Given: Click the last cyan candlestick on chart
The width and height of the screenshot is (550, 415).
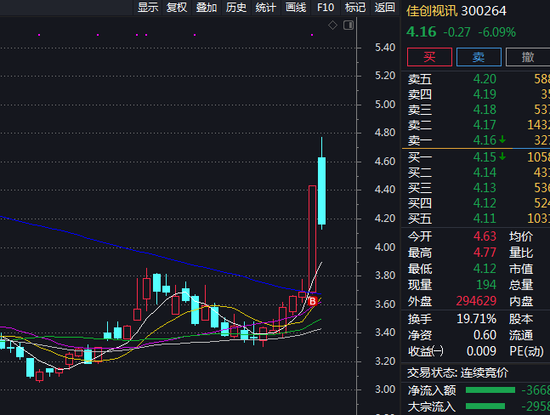Looking at the screenshot, I should click(322, 190).
